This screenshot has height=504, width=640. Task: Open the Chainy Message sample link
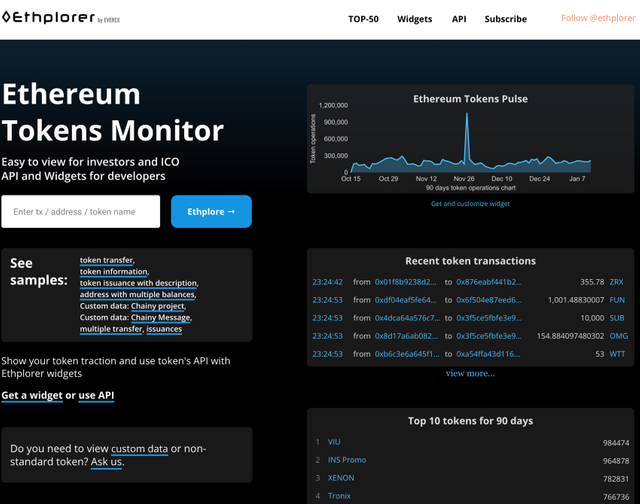(160, 317)
